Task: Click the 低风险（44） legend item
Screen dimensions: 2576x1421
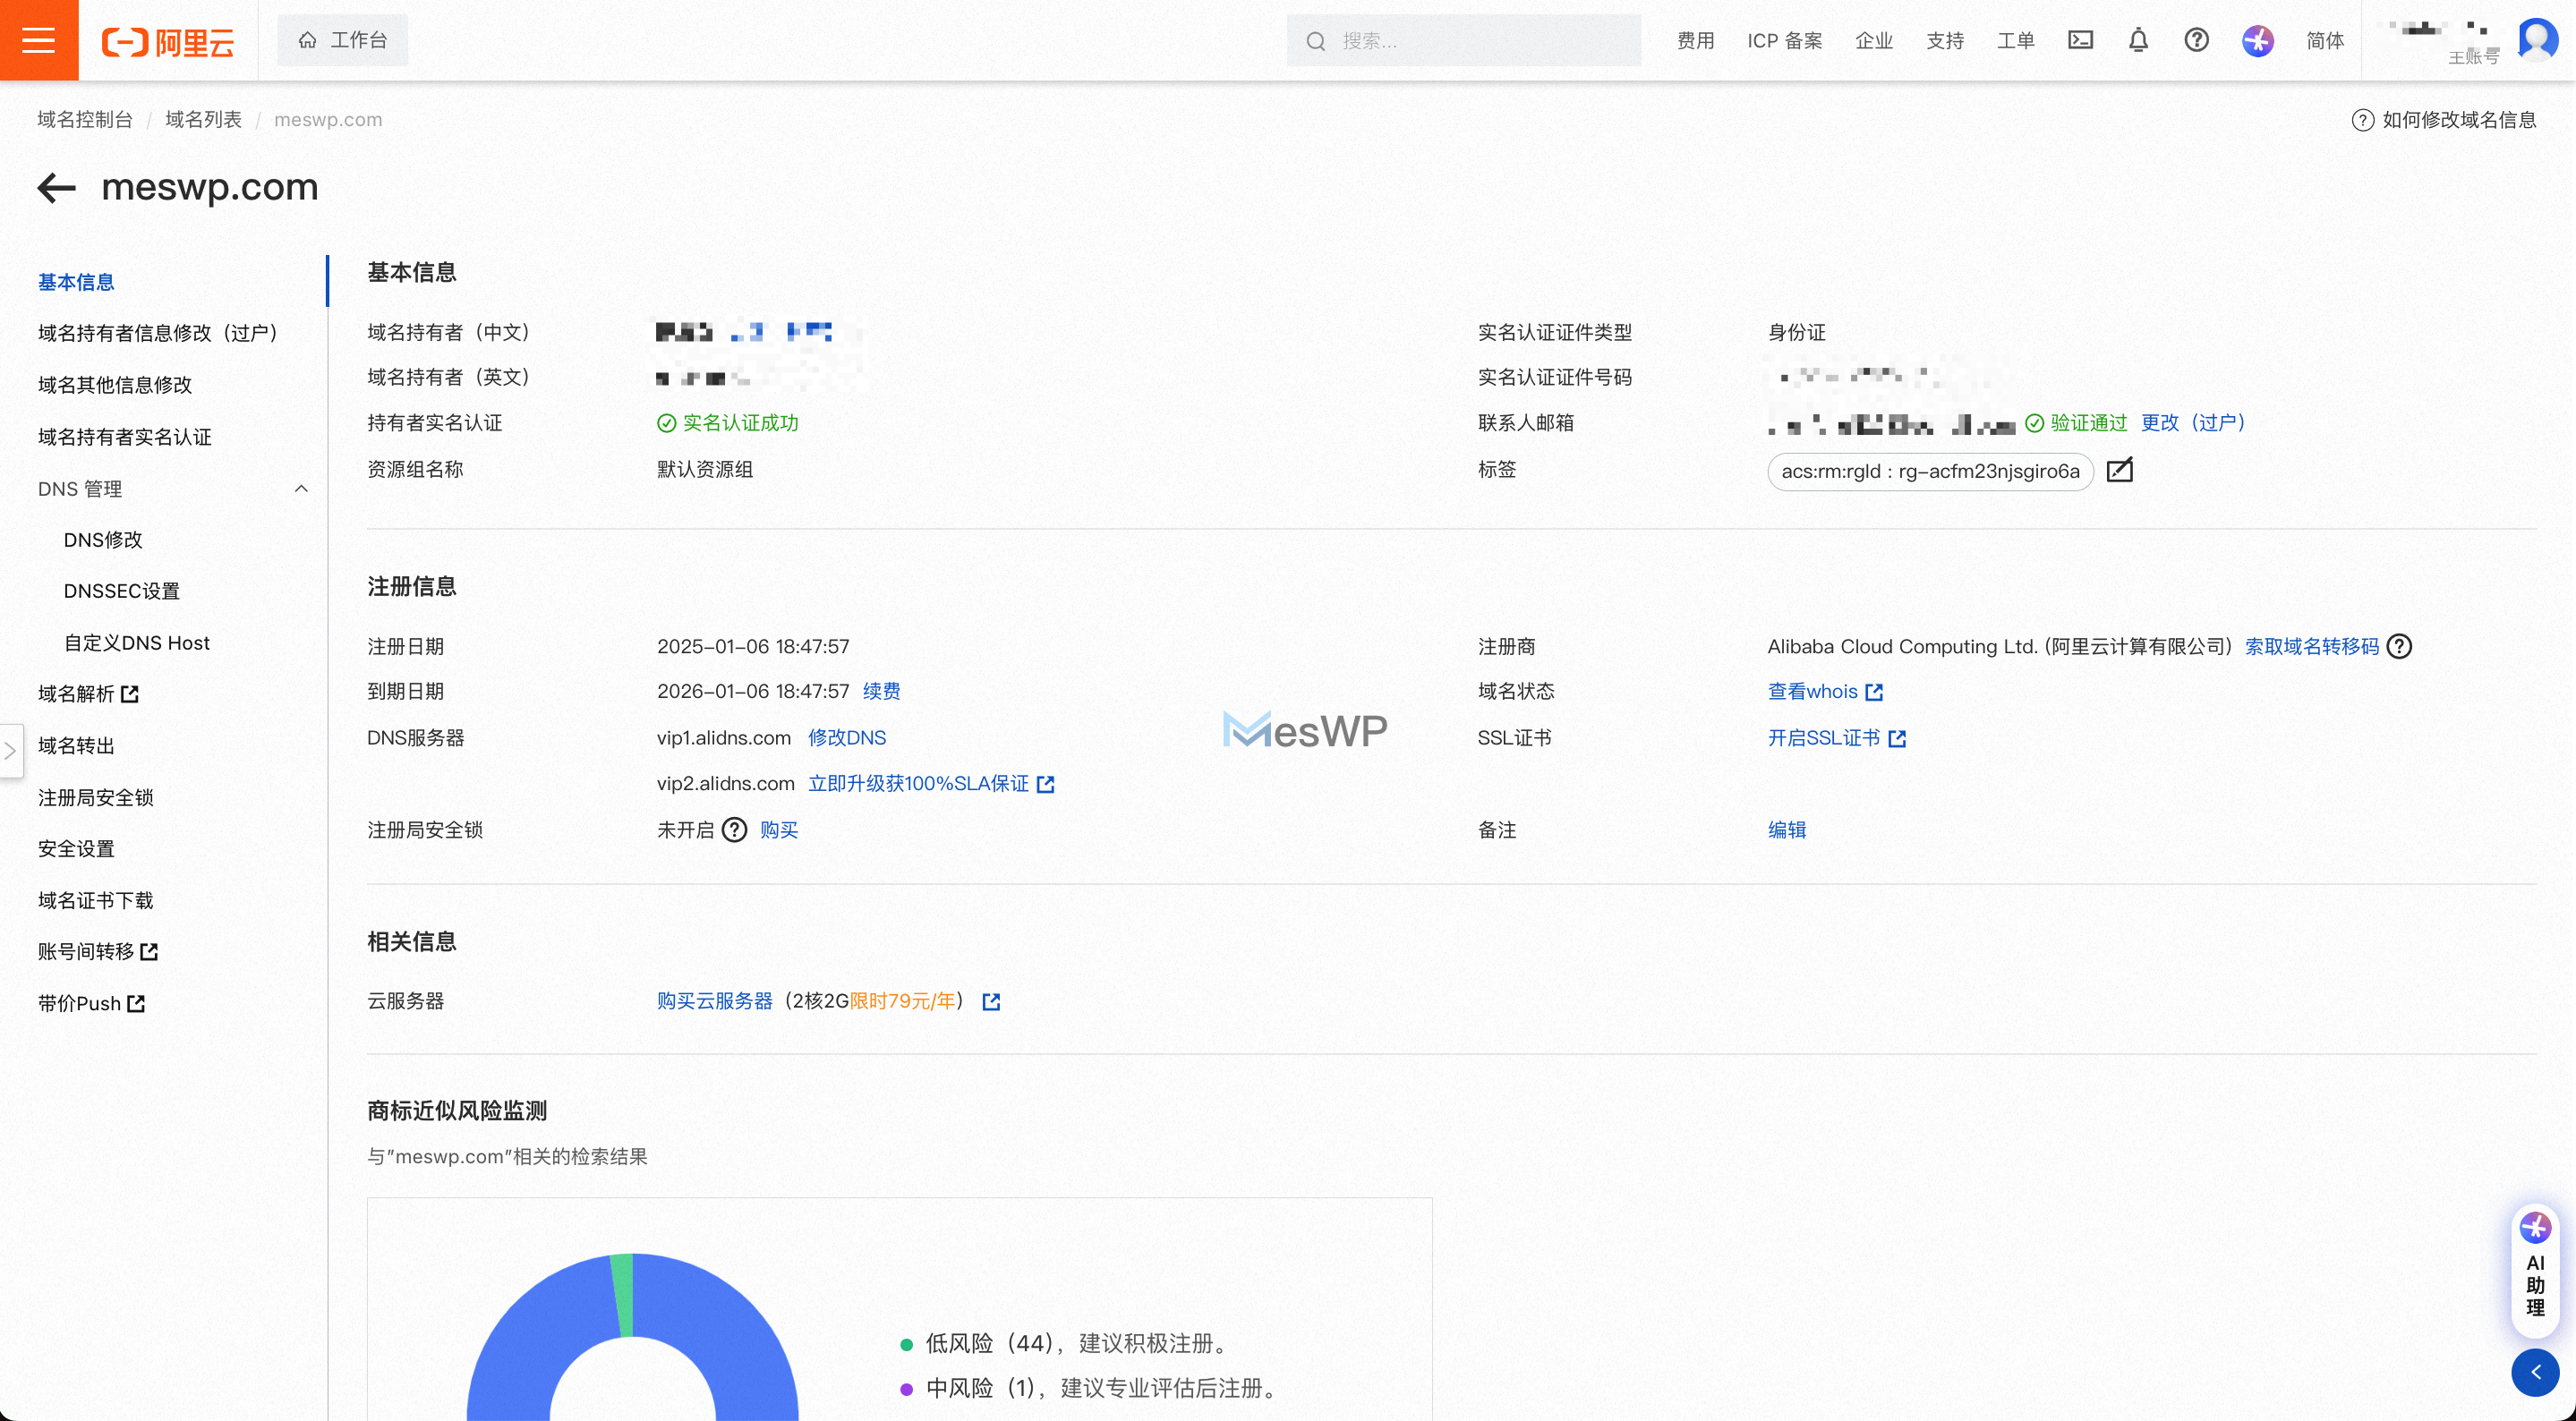Action: 1065,1344
